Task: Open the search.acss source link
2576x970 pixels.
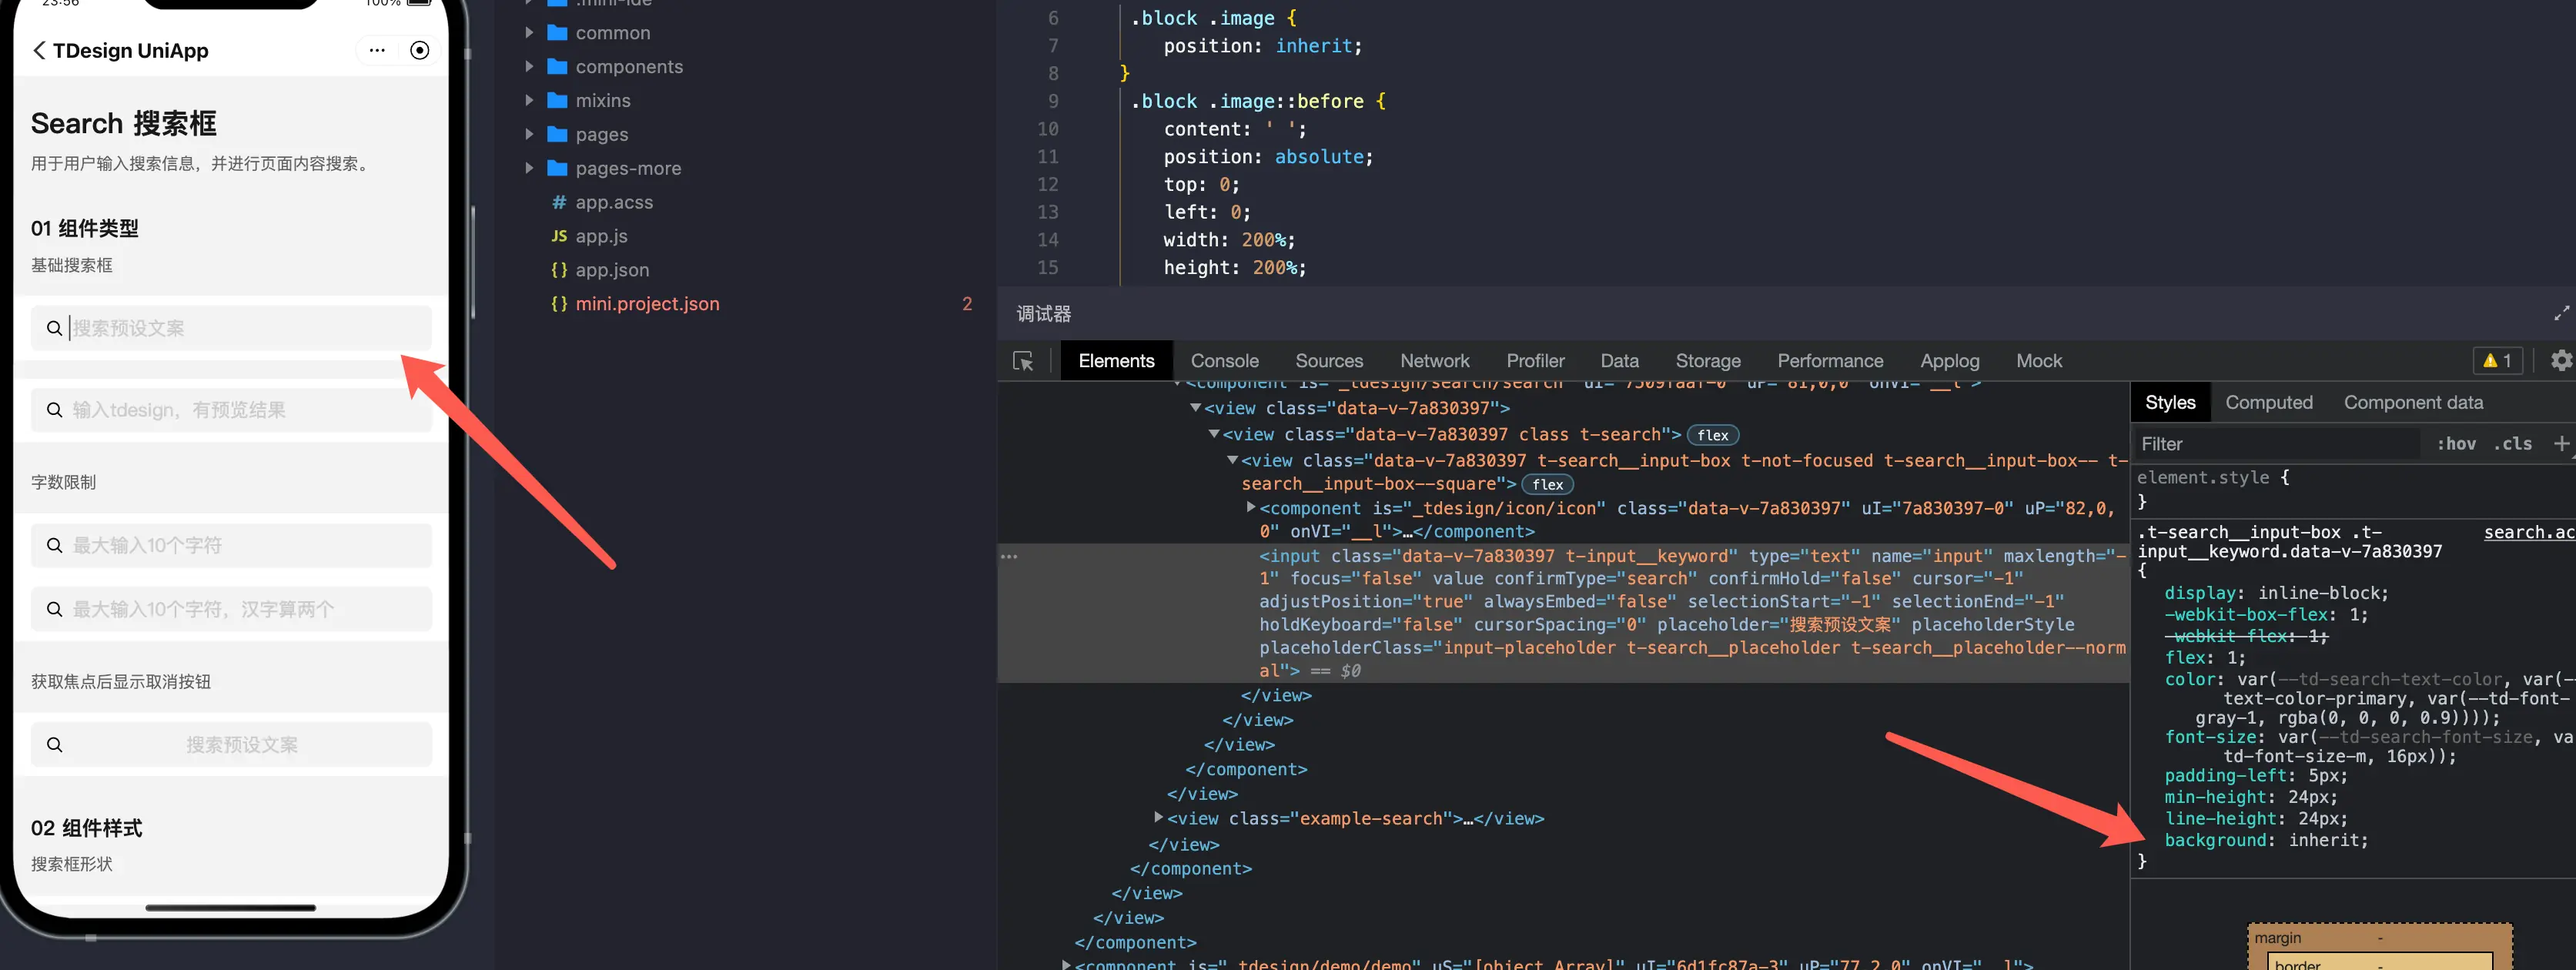Action: (x=2528, y=532)
